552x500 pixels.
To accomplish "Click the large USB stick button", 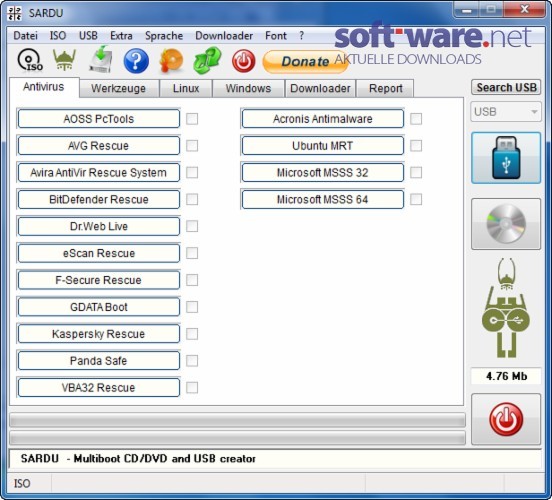I will click(x=506, y=158).
